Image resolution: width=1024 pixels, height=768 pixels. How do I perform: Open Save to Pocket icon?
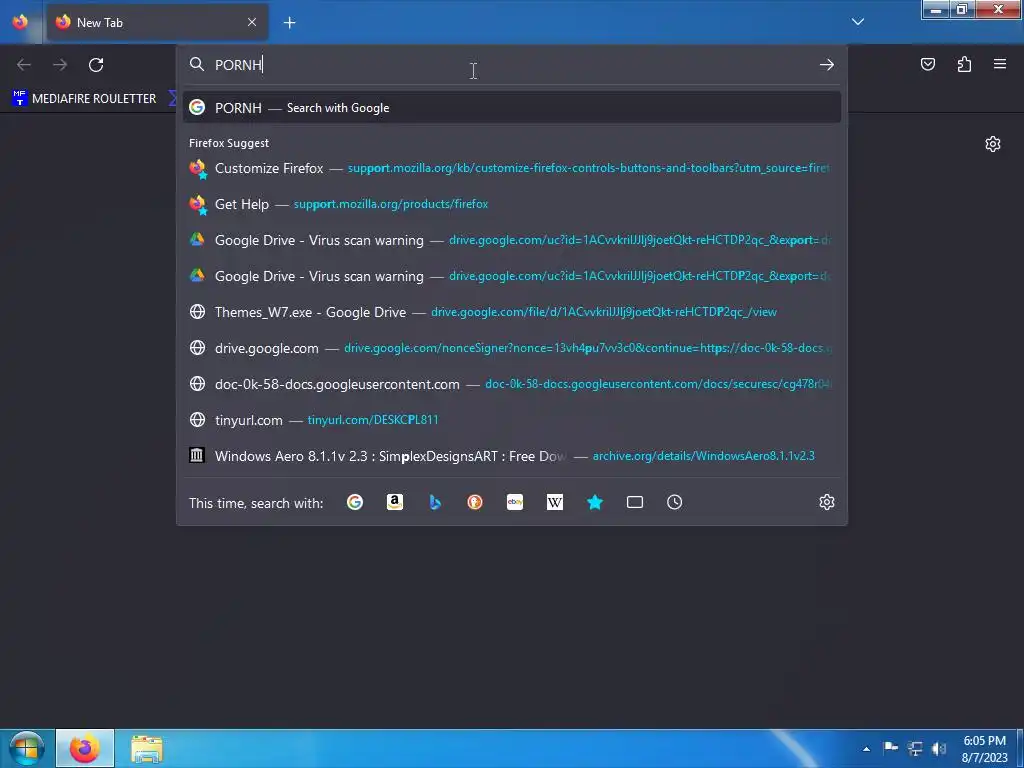(x=928, y=64)
